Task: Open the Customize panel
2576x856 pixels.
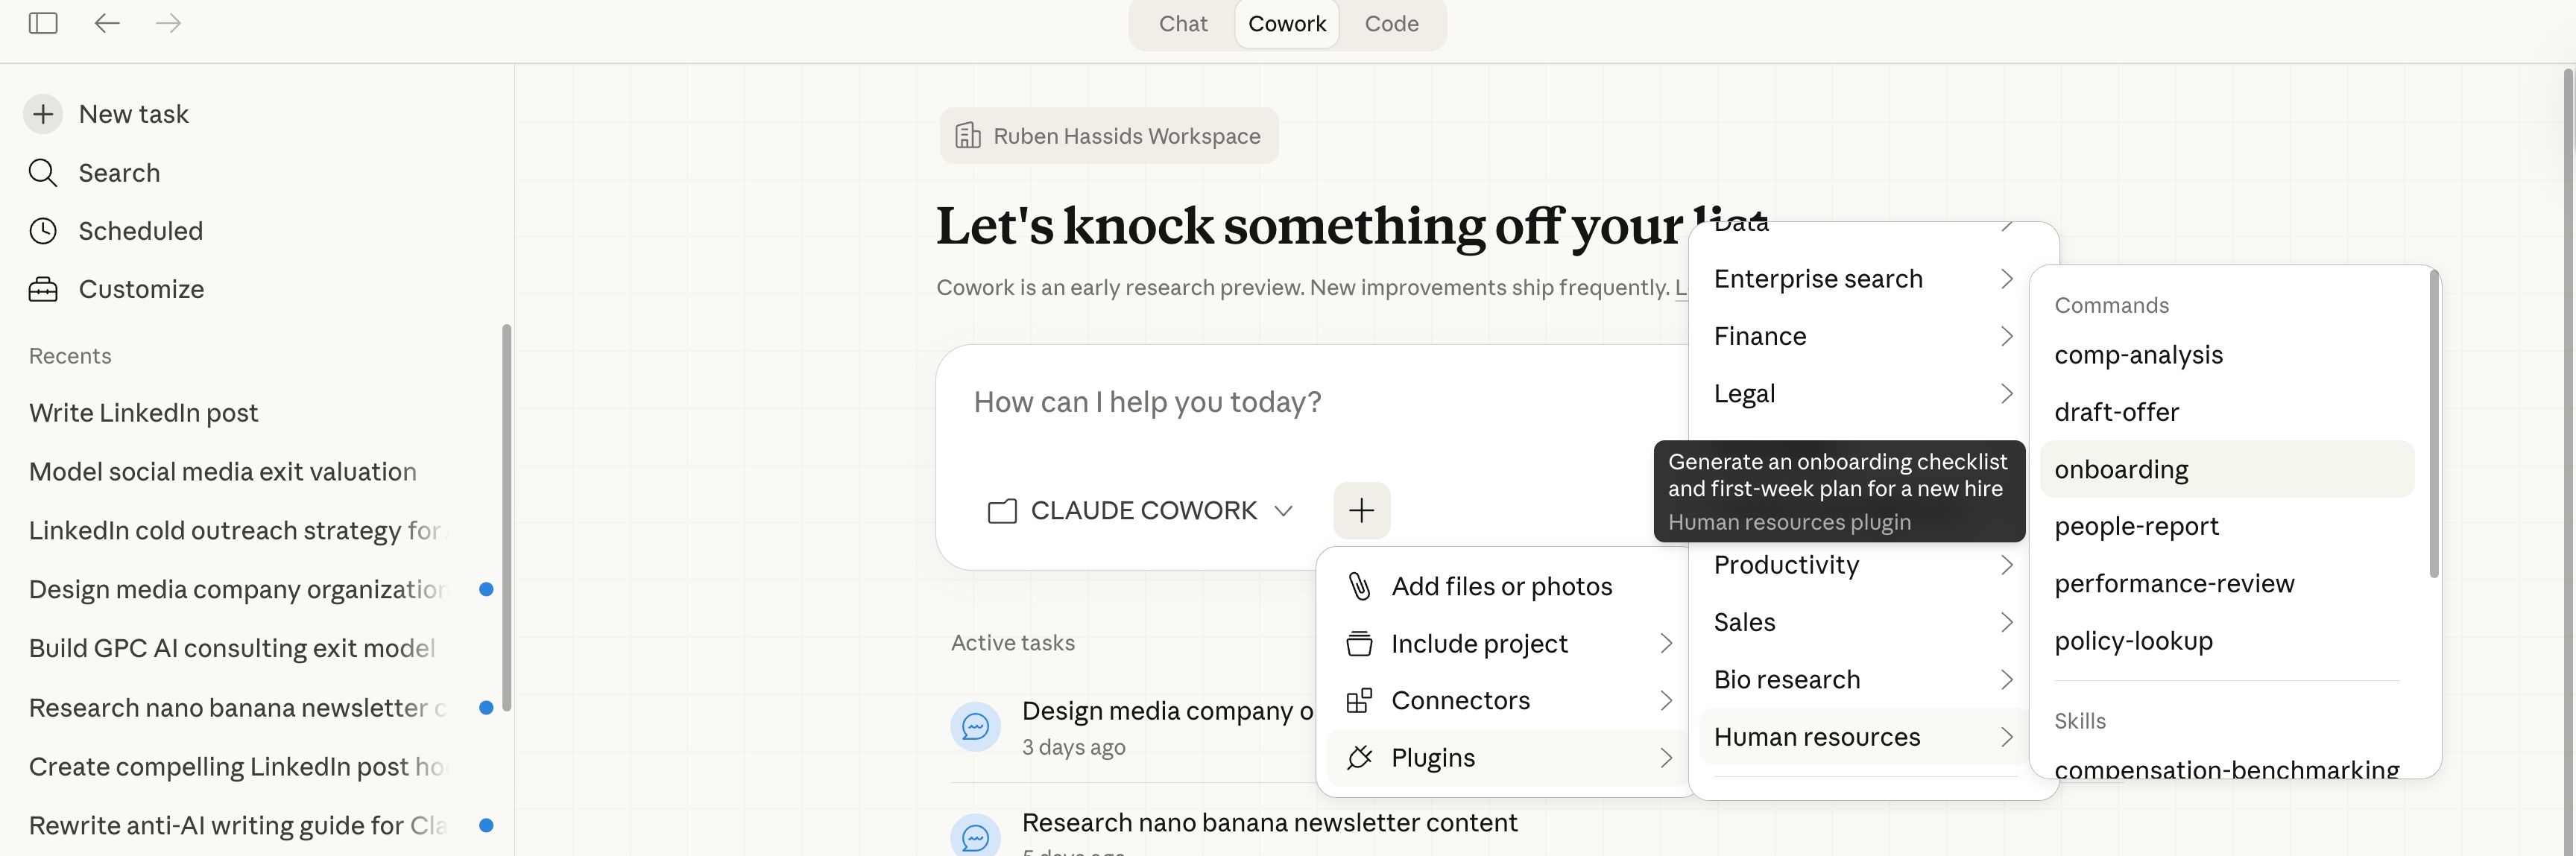Action: pos(140,289)
